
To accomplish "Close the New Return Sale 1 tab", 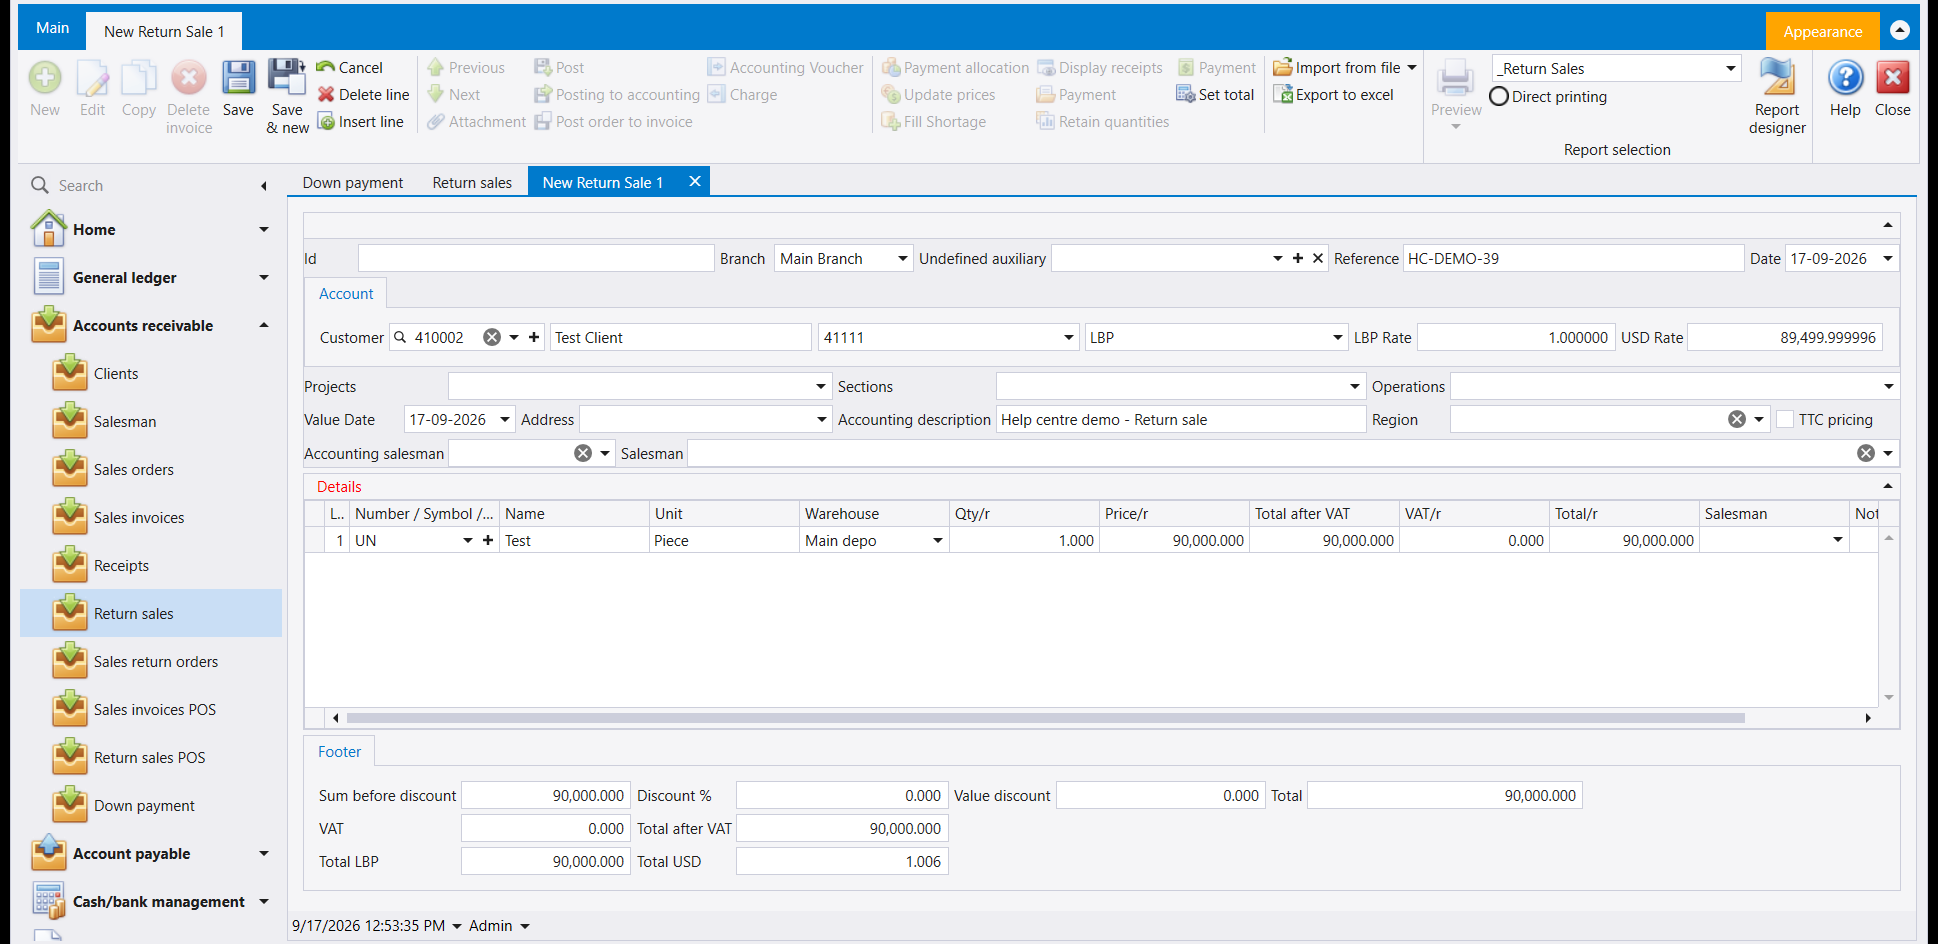I will (x=695, y=182).
